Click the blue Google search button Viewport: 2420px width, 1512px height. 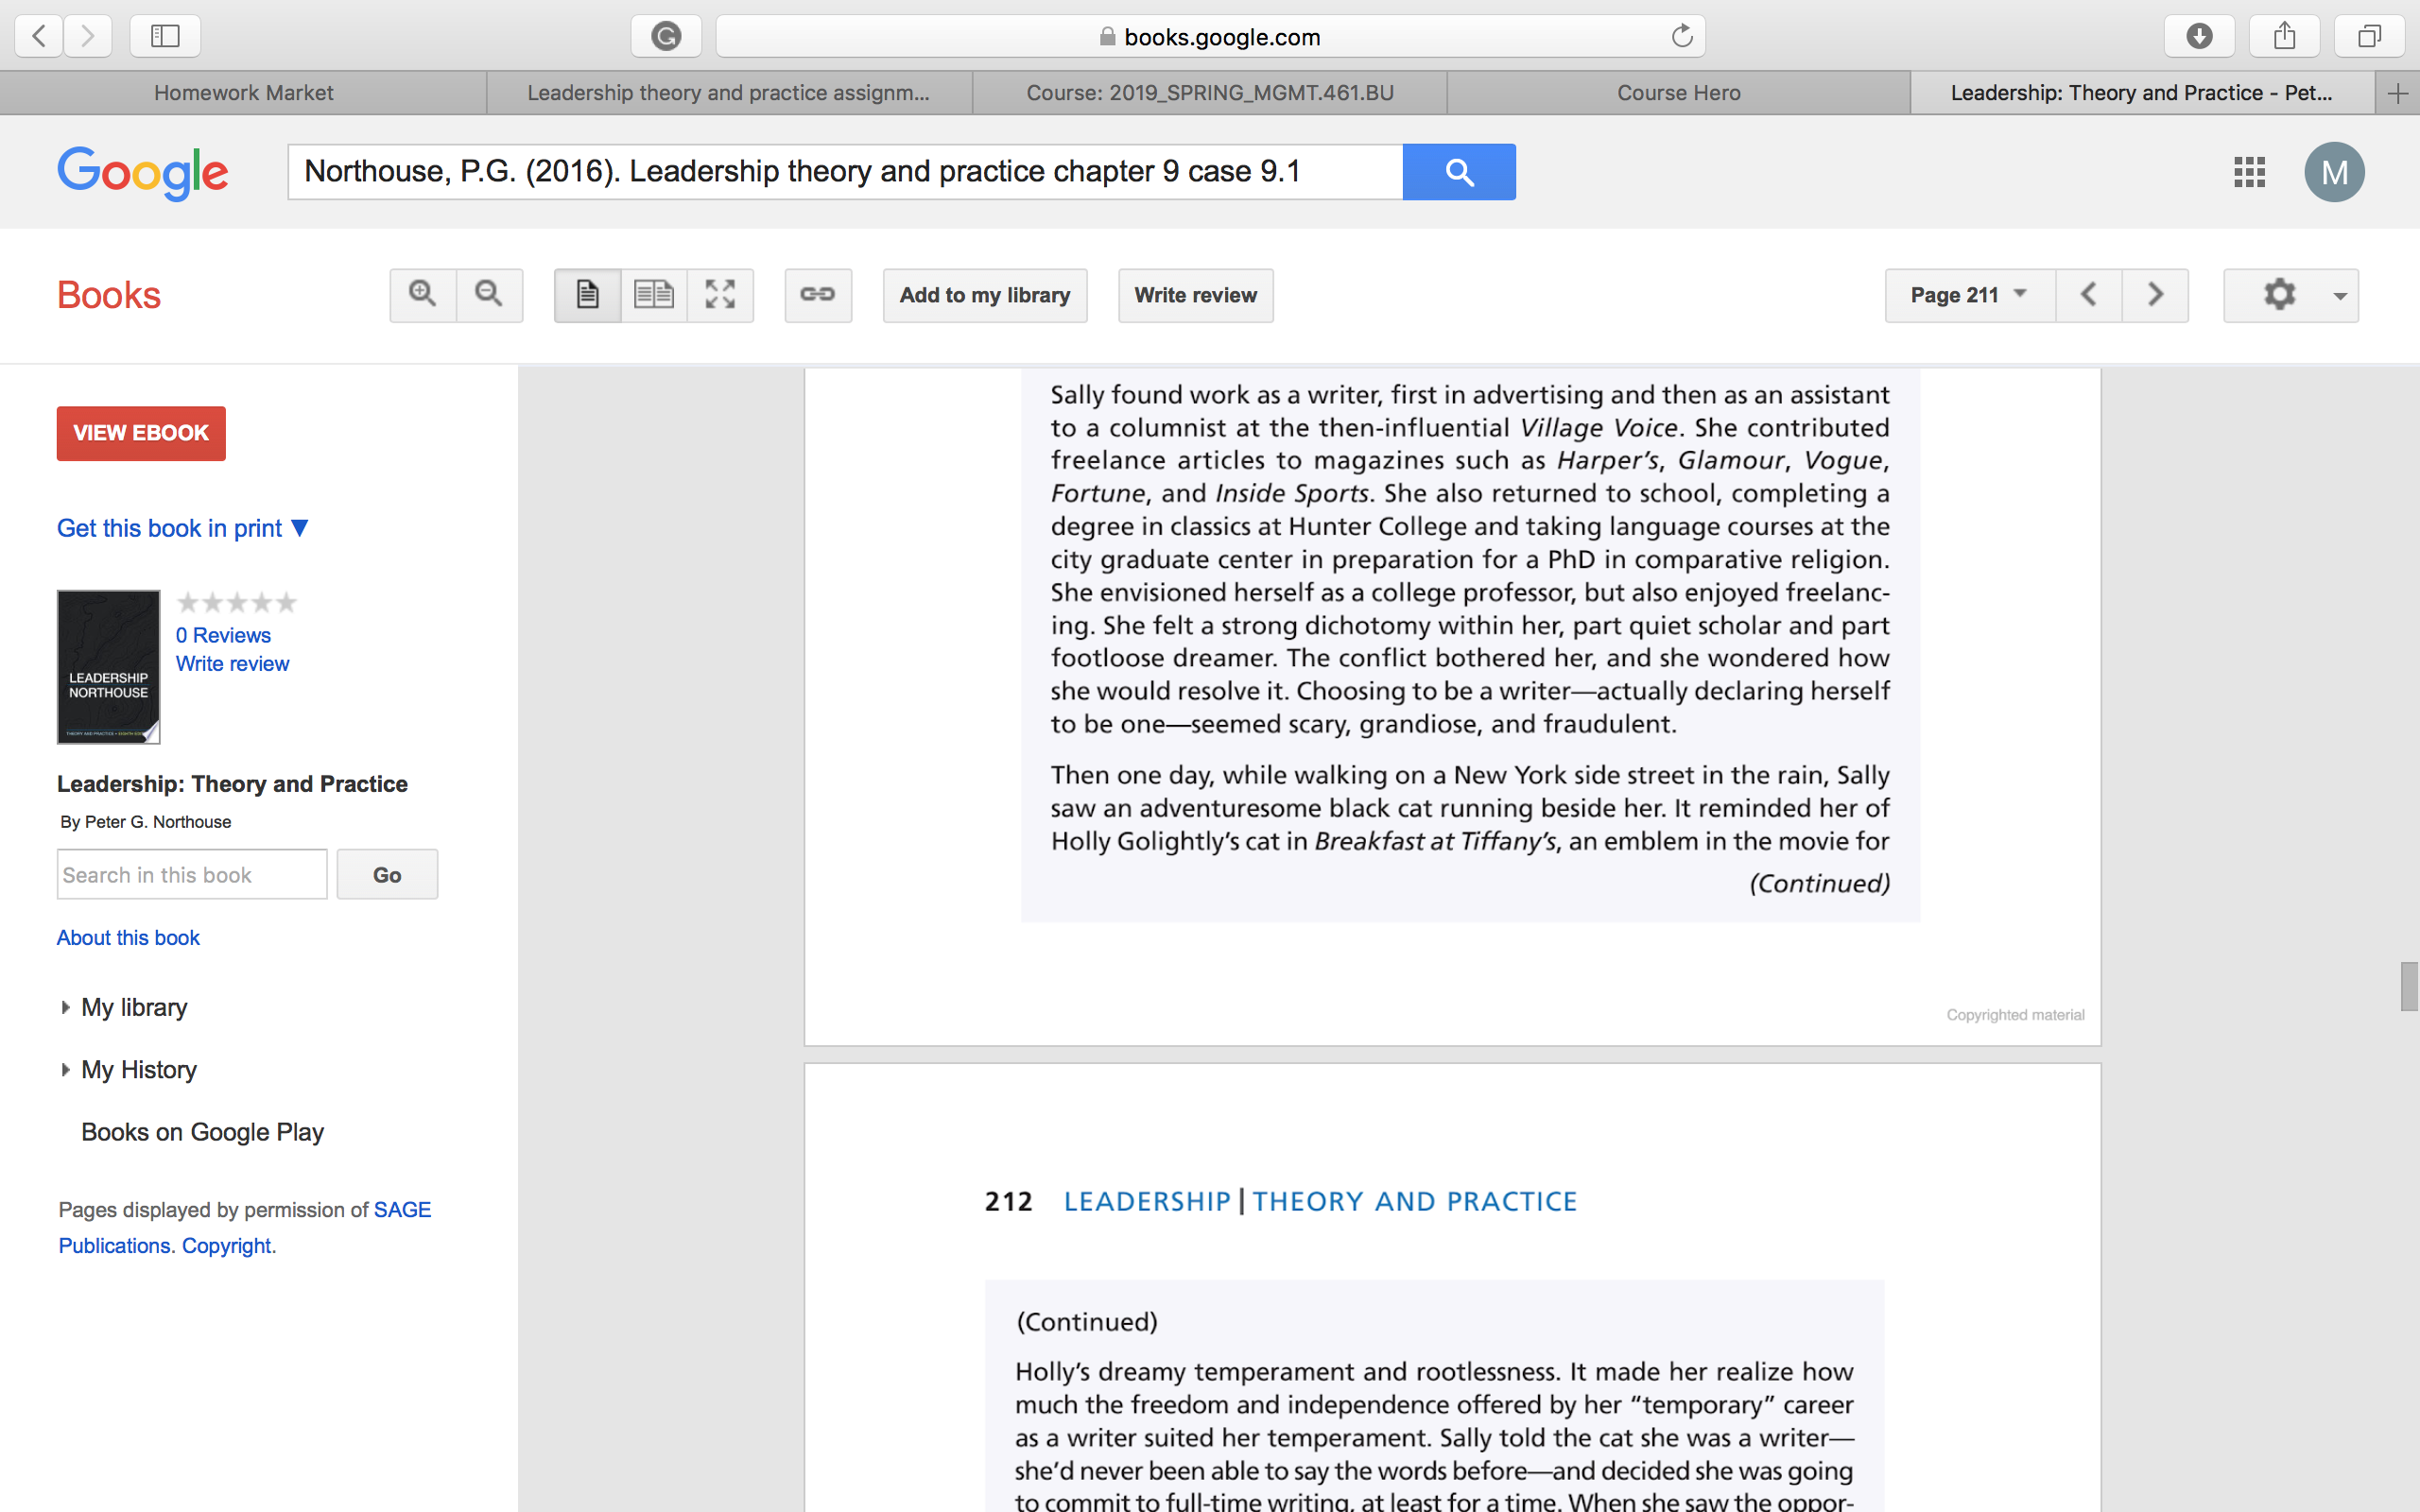(1459, 172)
